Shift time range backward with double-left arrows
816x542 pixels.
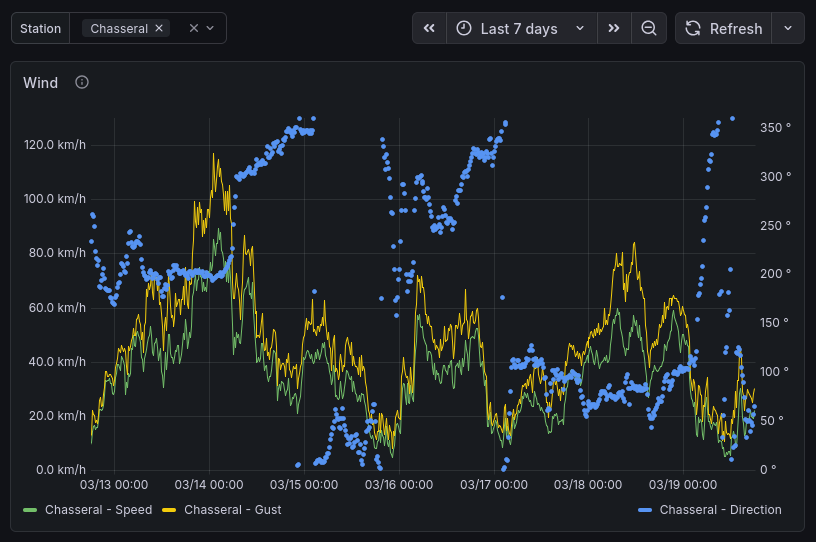coord(429,29)
